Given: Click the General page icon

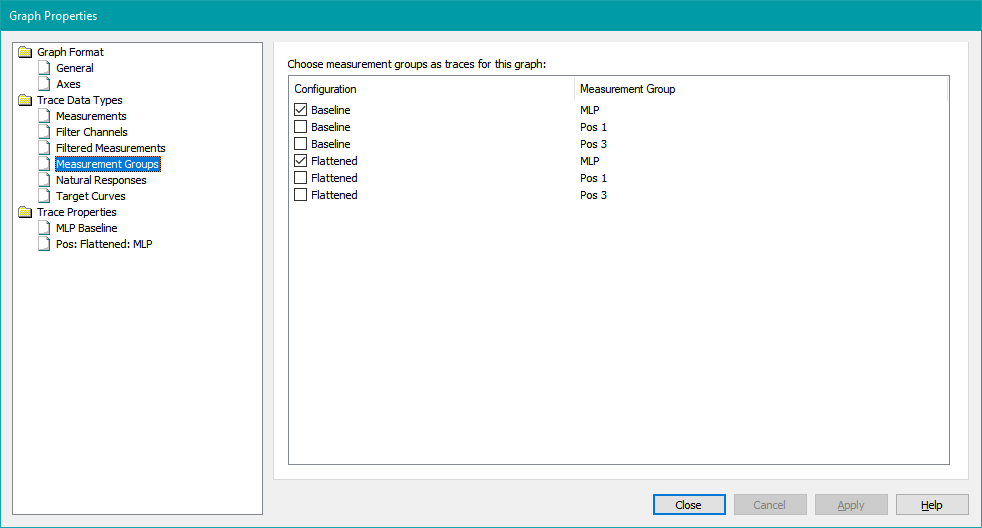Looking at the screenshot, I should (x=44, y=68).
